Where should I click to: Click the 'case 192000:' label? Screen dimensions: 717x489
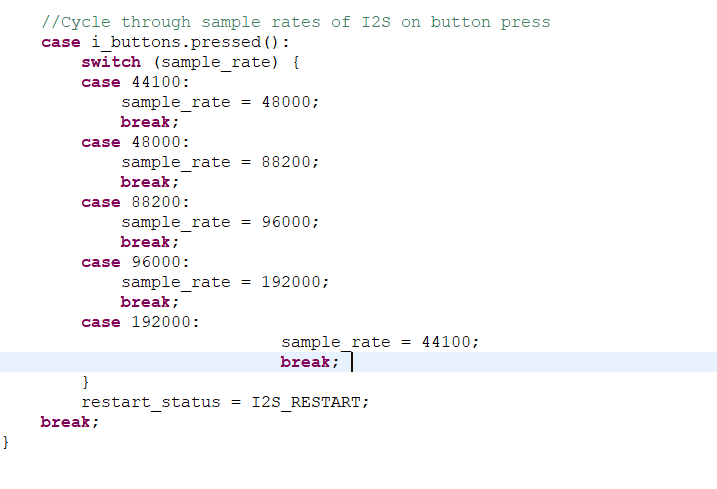140,322
